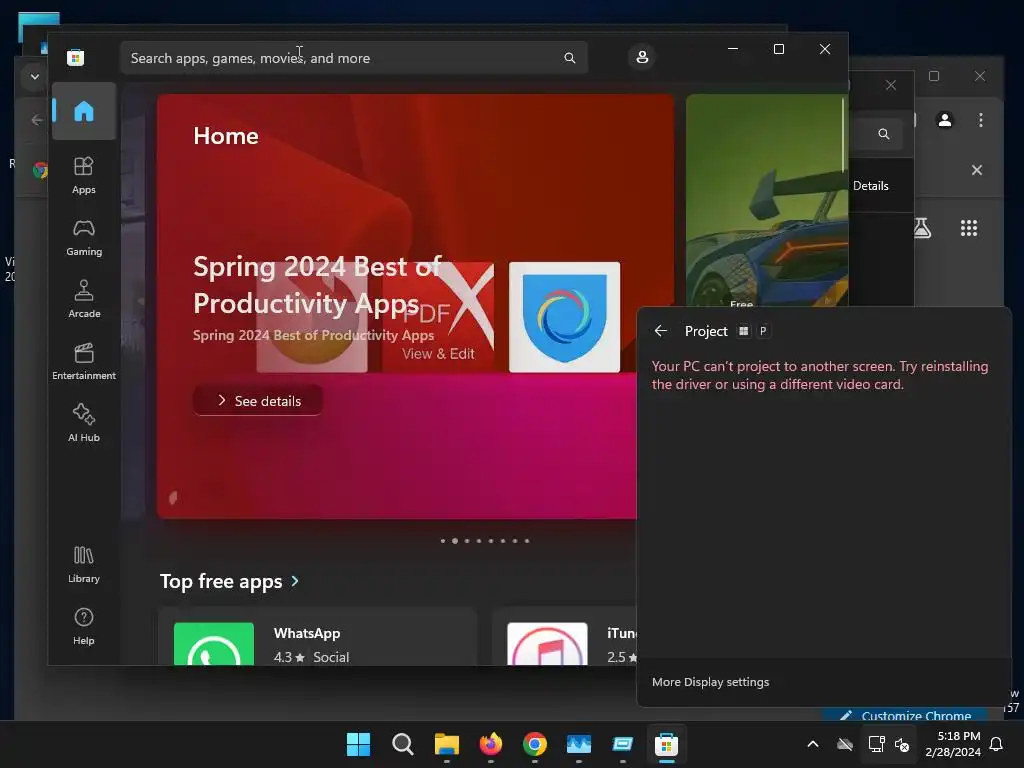Open the Store account profile icon
The width and height of the screenshot is (1024, 768).
(642, 57)
